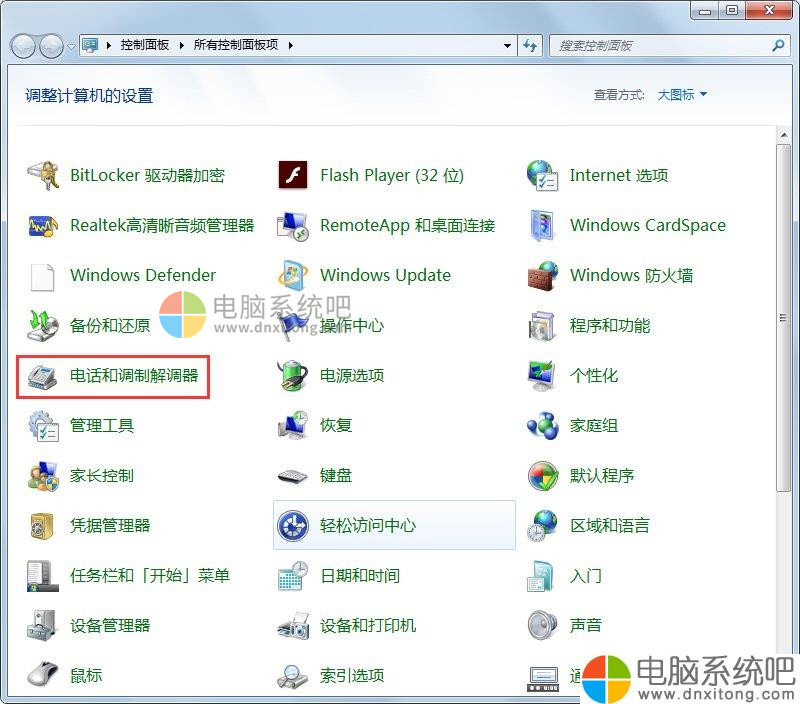800x704 pixels.
Task: Click the Back navigation button
Action: click(x=23, y=46)
